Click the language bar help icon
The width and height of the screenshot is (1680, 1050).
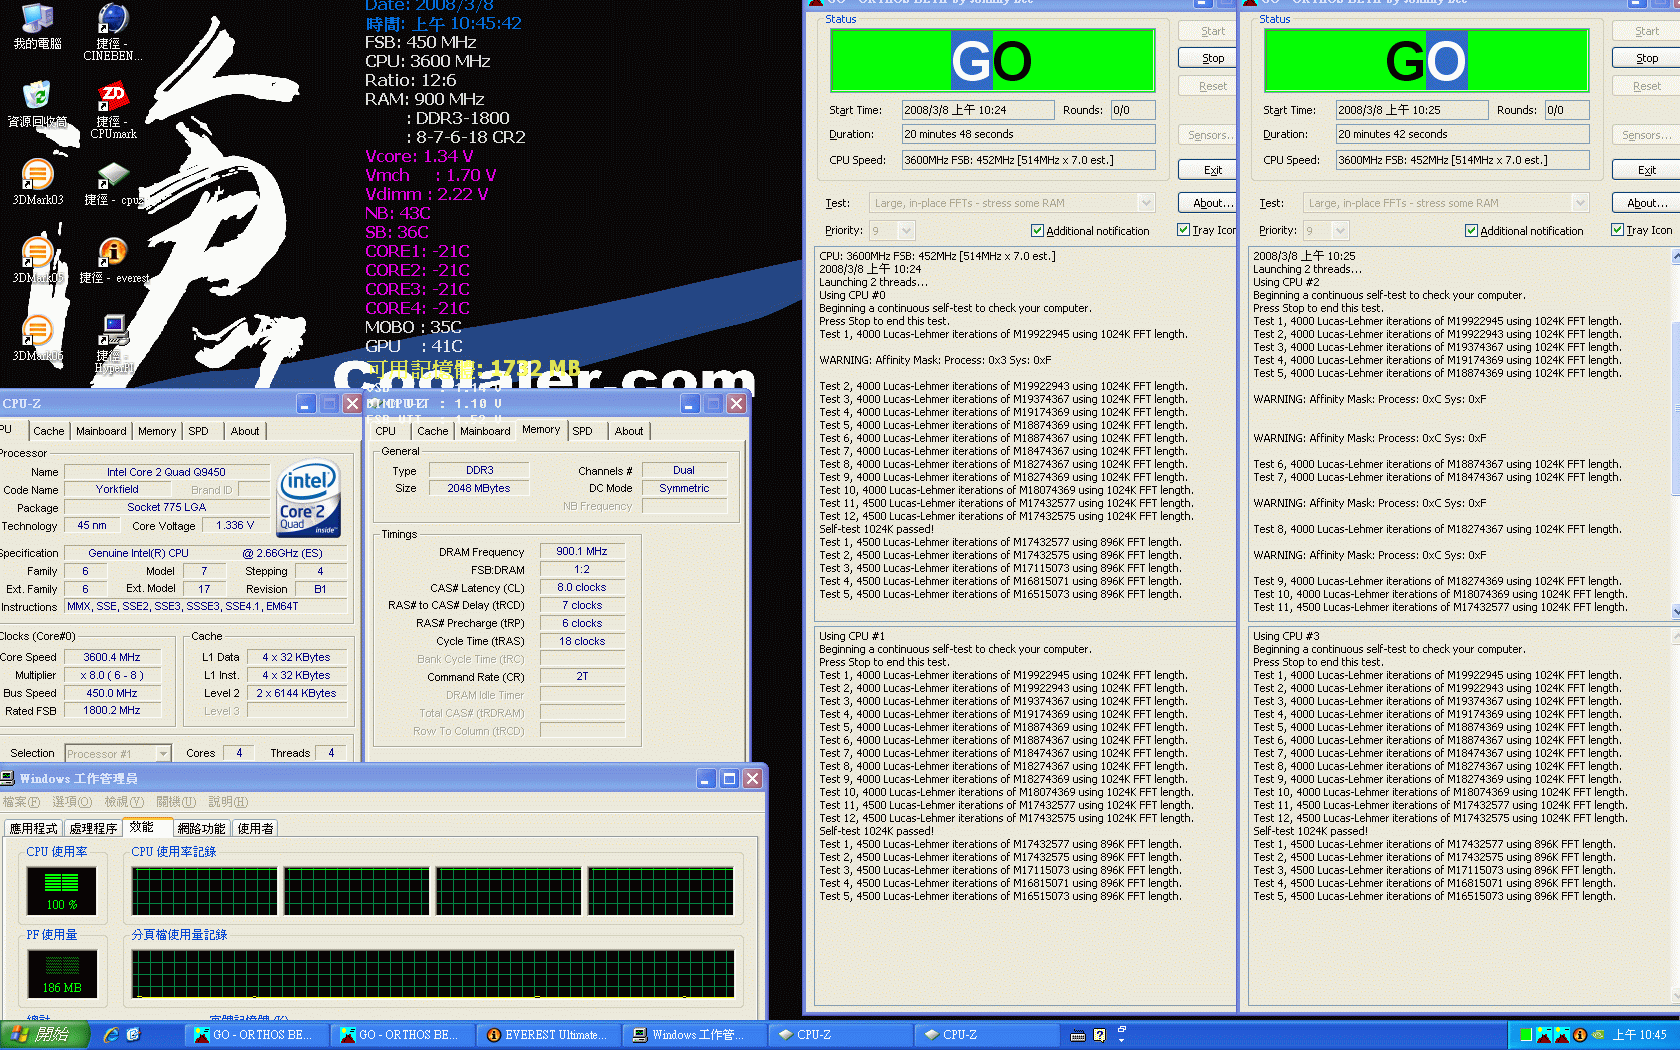click(x=1099, y=1035)
